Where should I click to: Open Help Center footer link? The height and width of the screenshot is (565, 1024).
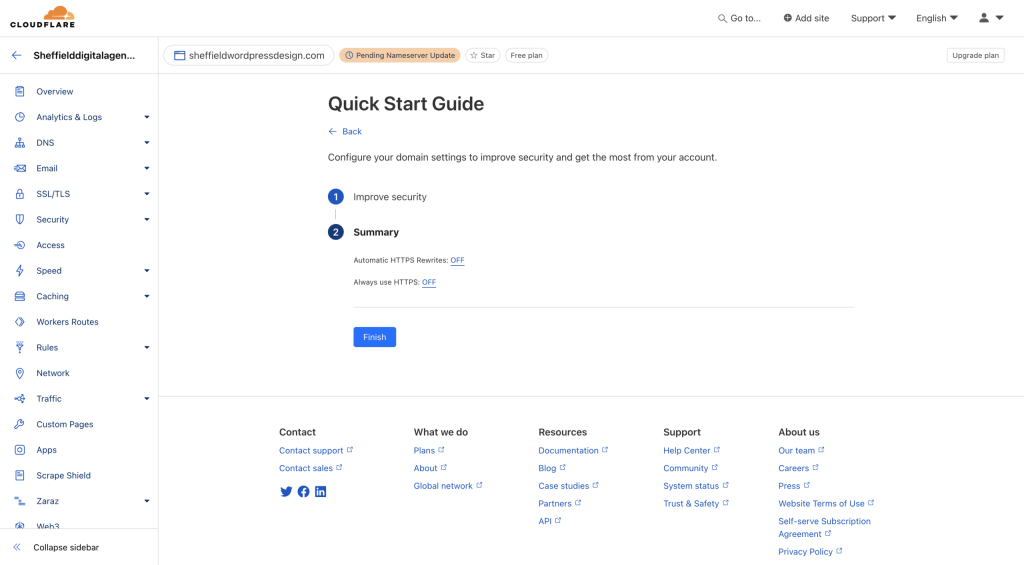(x=691, y=451)
